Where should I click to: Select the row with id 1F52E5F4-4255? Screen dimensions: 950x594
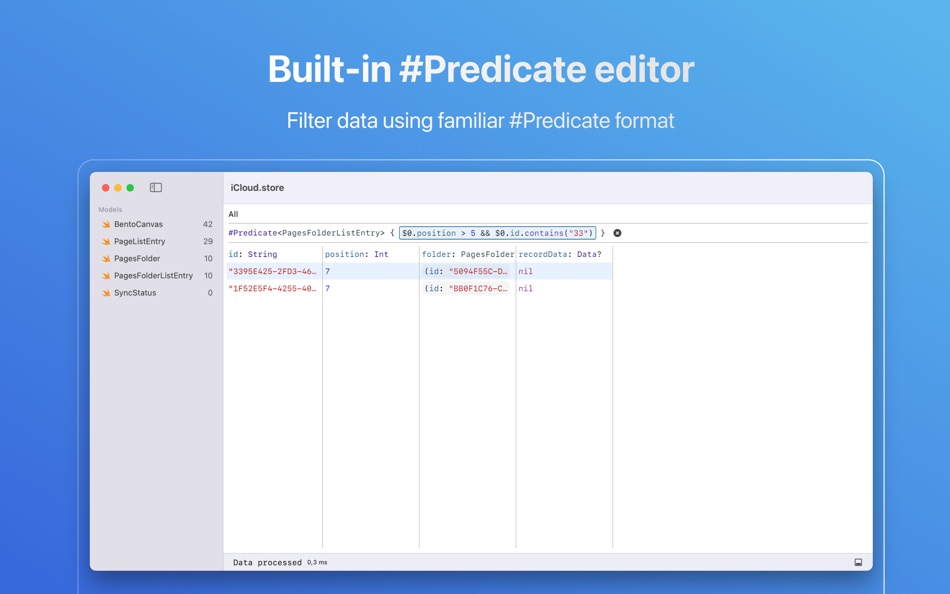[419, 289]
